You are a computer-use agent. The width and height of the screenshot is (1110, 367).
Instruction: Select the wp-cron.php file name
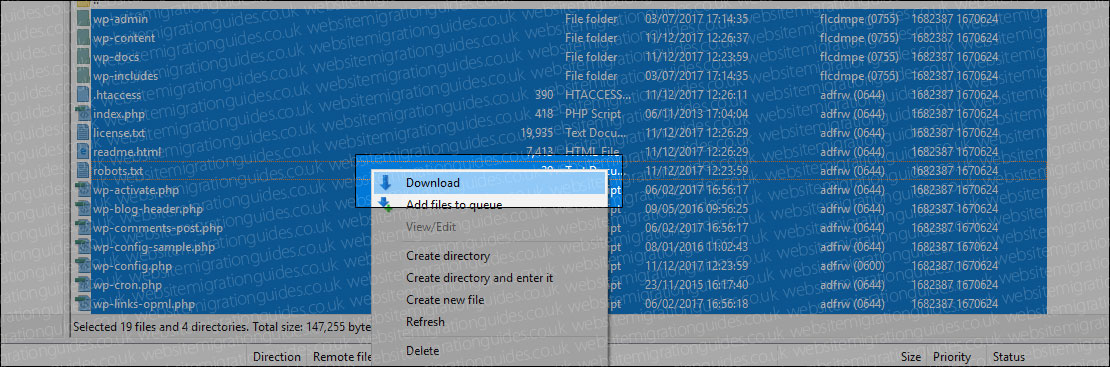click(127, 286)
